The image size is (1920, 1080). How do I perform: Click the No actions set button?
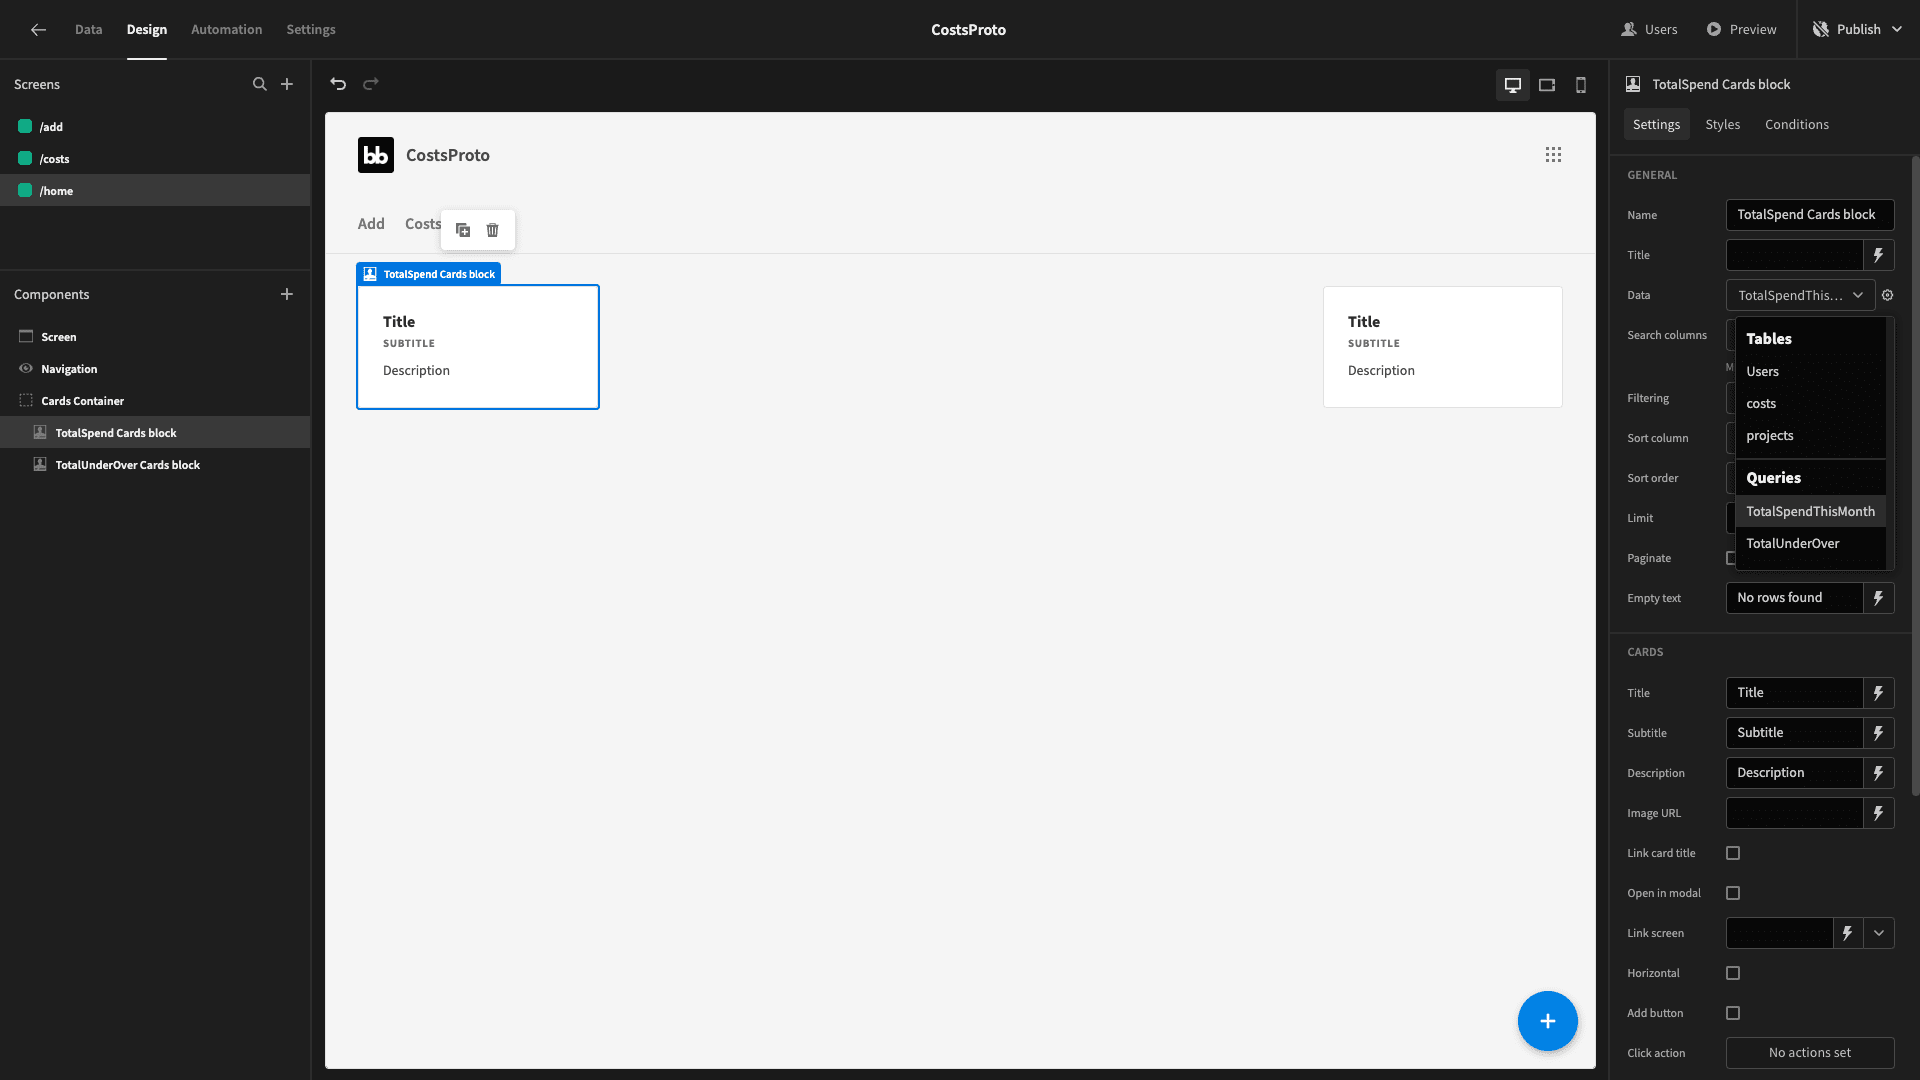click(x=1809, y=1052)
